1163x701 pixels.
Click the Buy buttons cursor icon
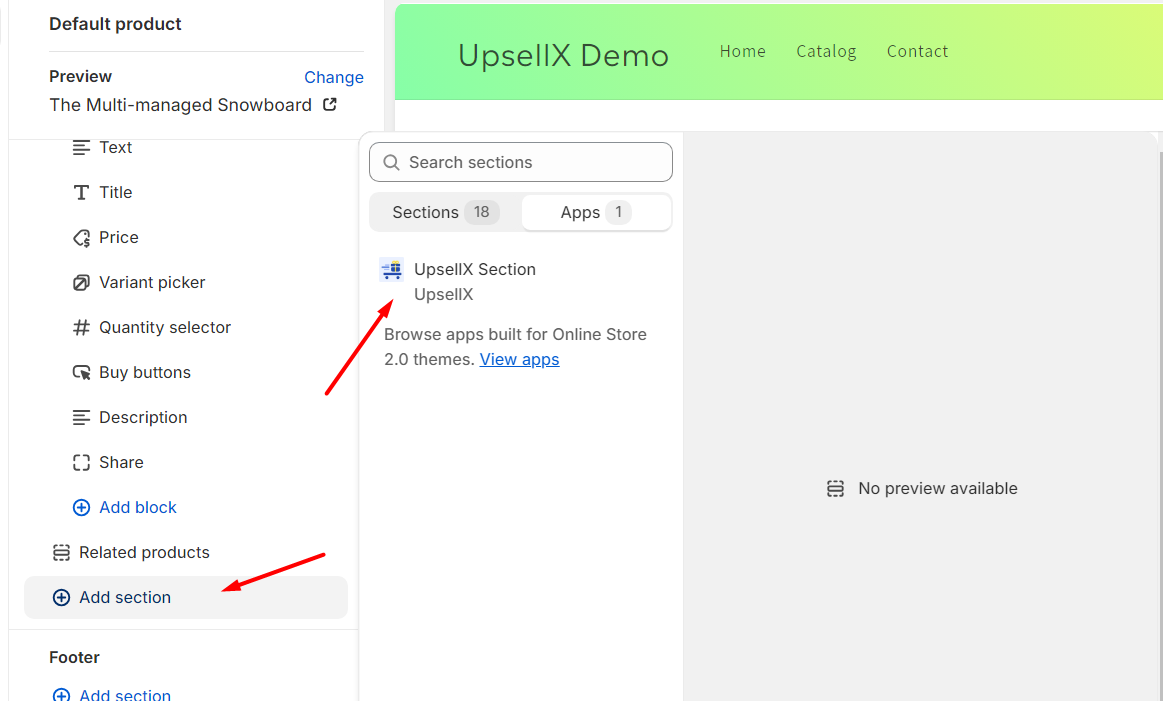point(81,372)
